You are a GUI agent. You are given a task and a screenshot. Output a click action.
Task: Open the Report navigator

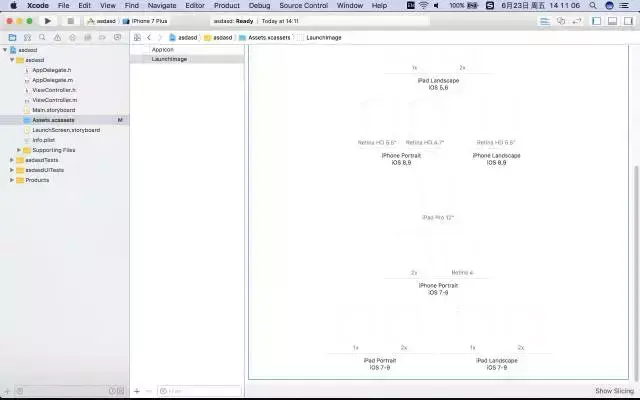[118, 38]
